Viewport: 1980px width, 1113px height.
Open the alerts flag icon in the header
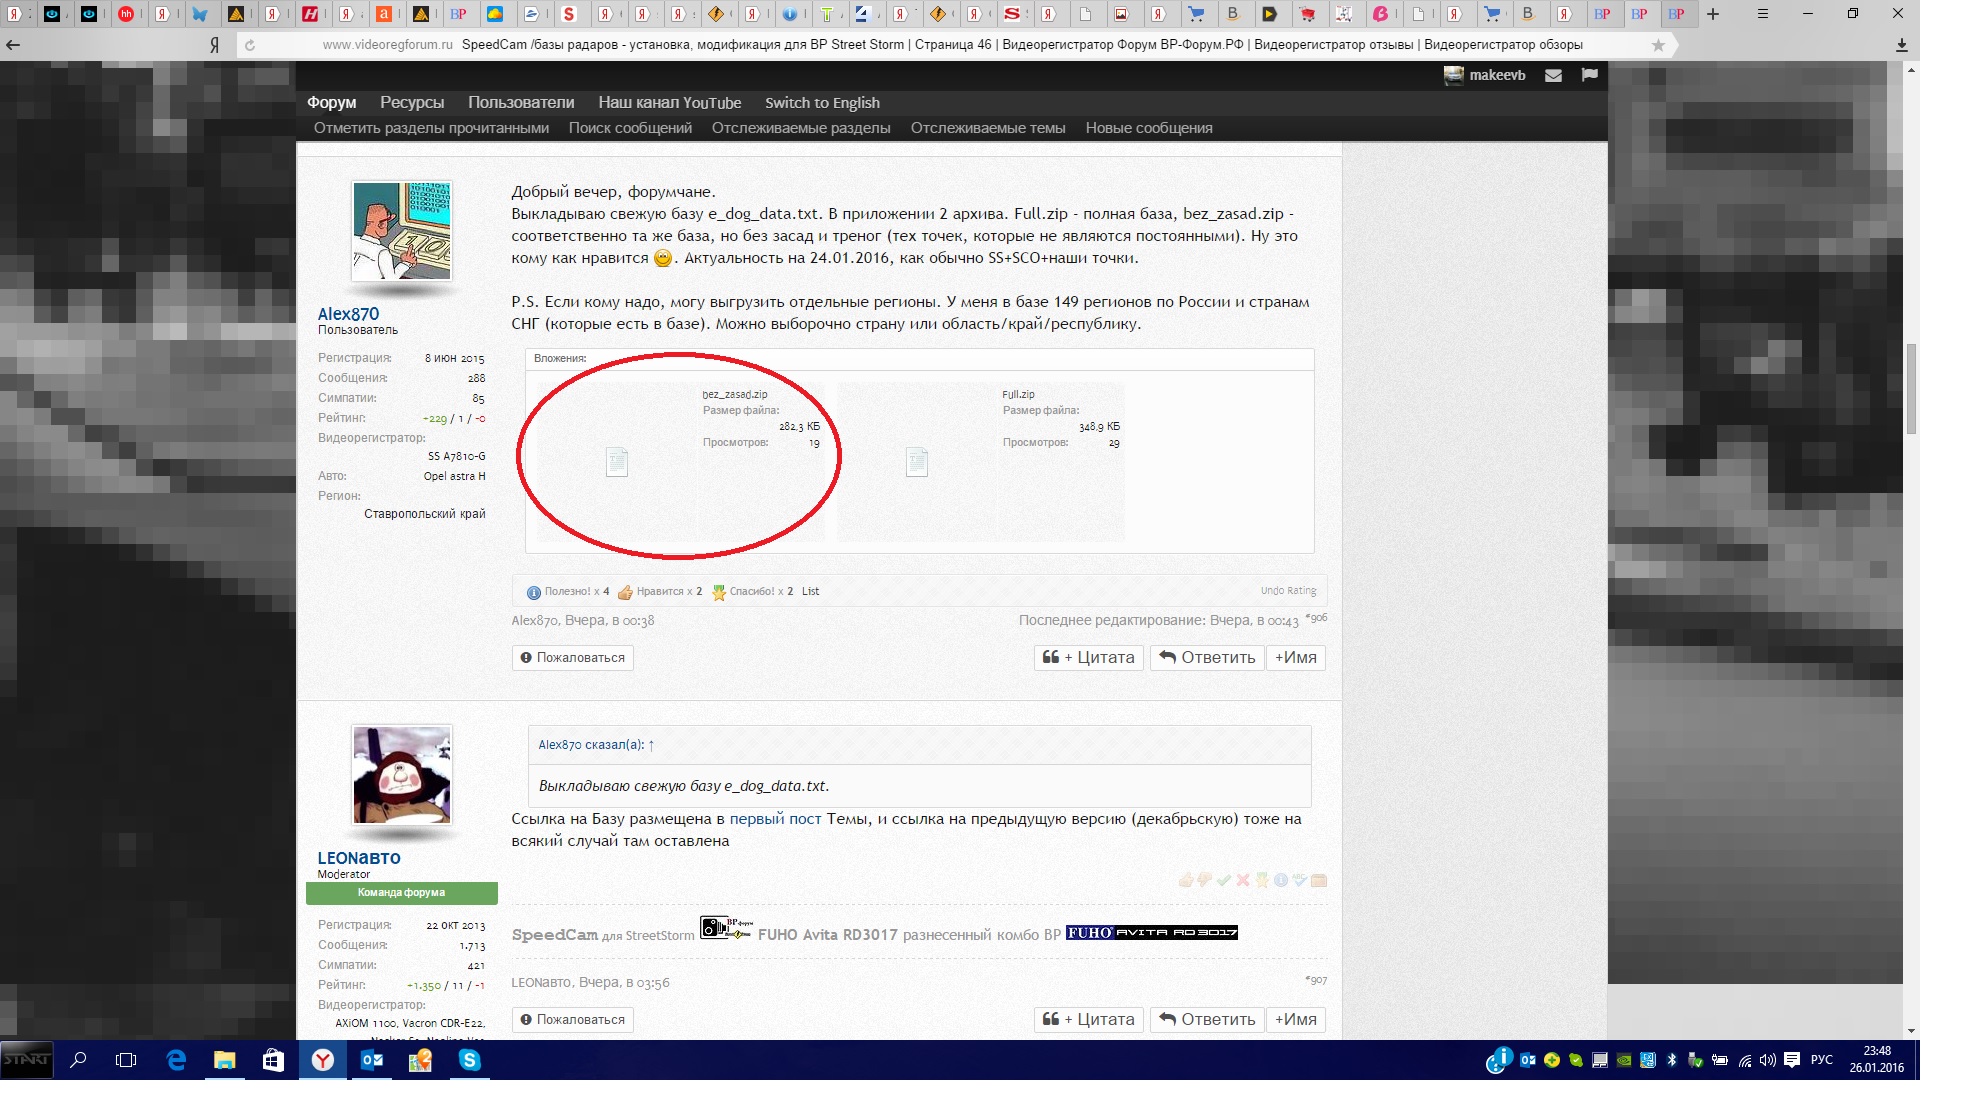click(1590, 75)
